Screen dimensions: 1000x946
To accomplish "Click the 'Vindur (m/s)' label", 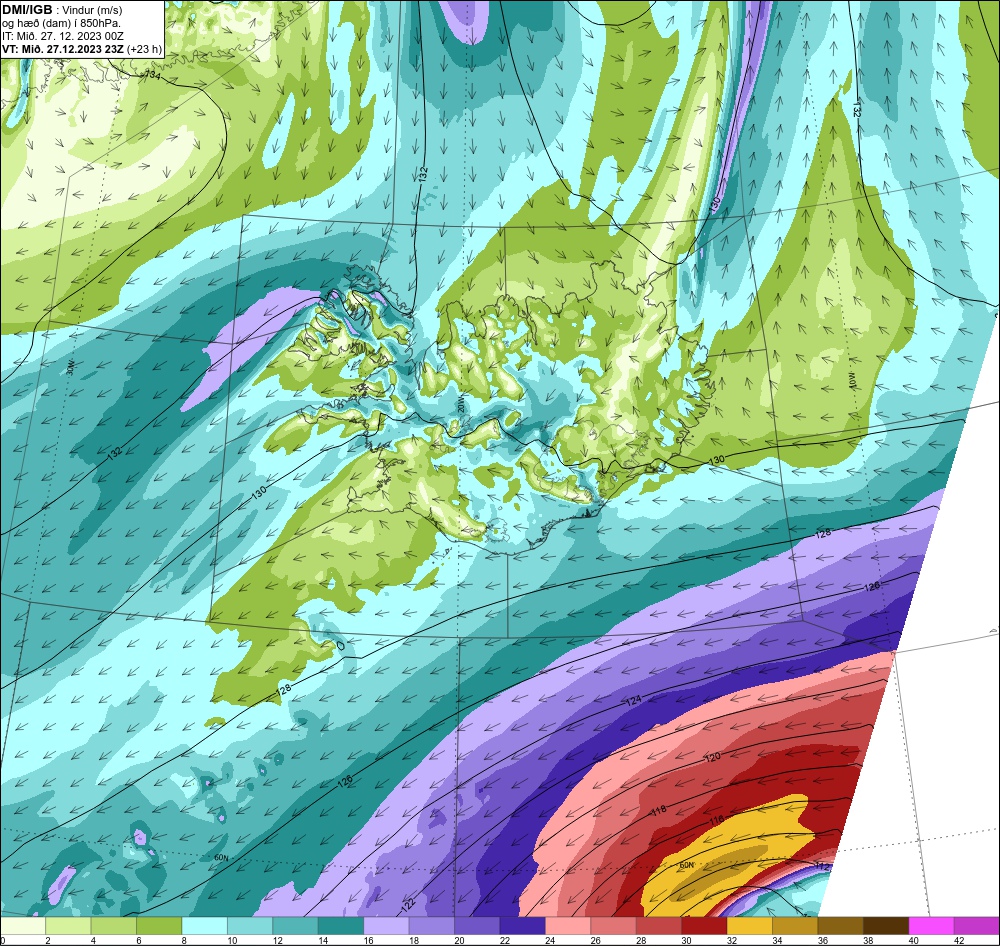I will point(93,10).
